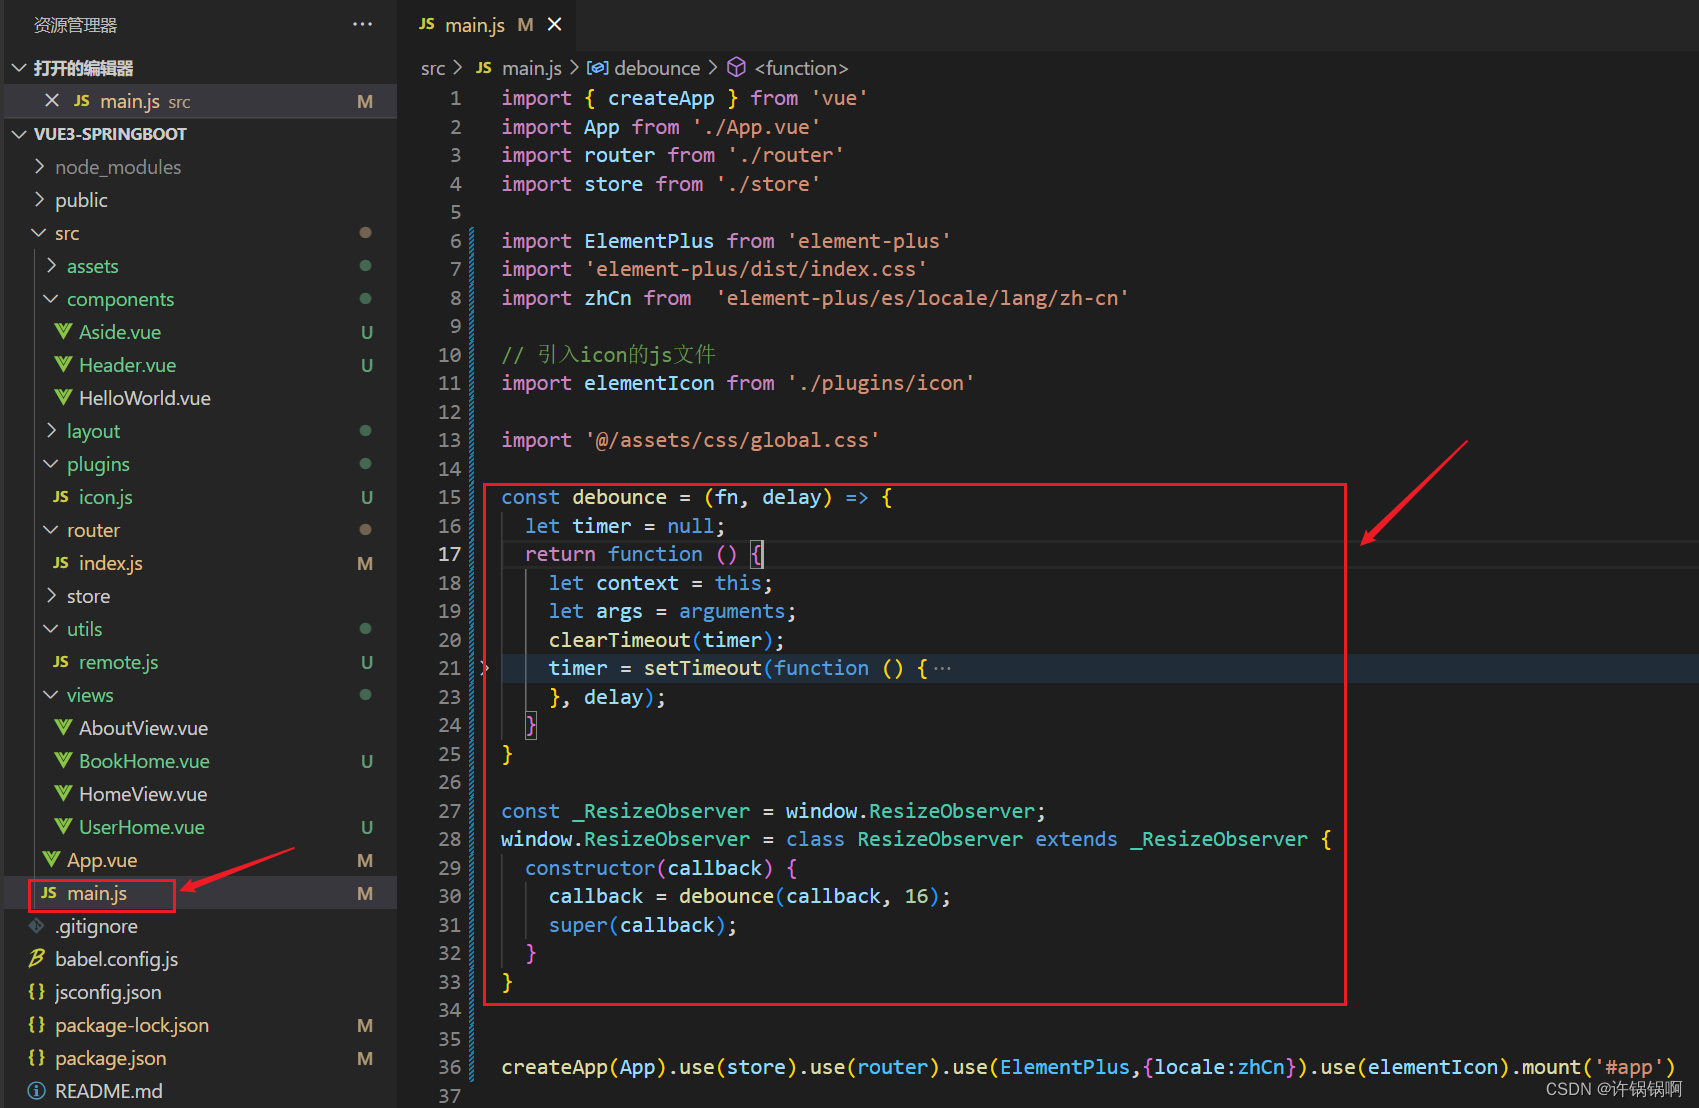Click line number 36 in the gutter
1699x1108 pixels.
point(450,1067)
